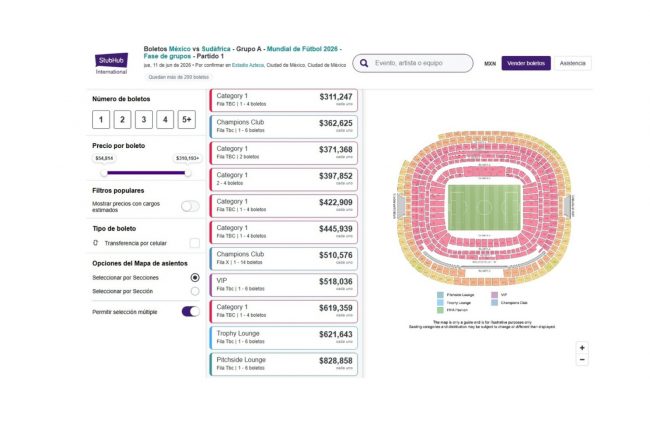Zoom in on the seat map

coord(582,347)
